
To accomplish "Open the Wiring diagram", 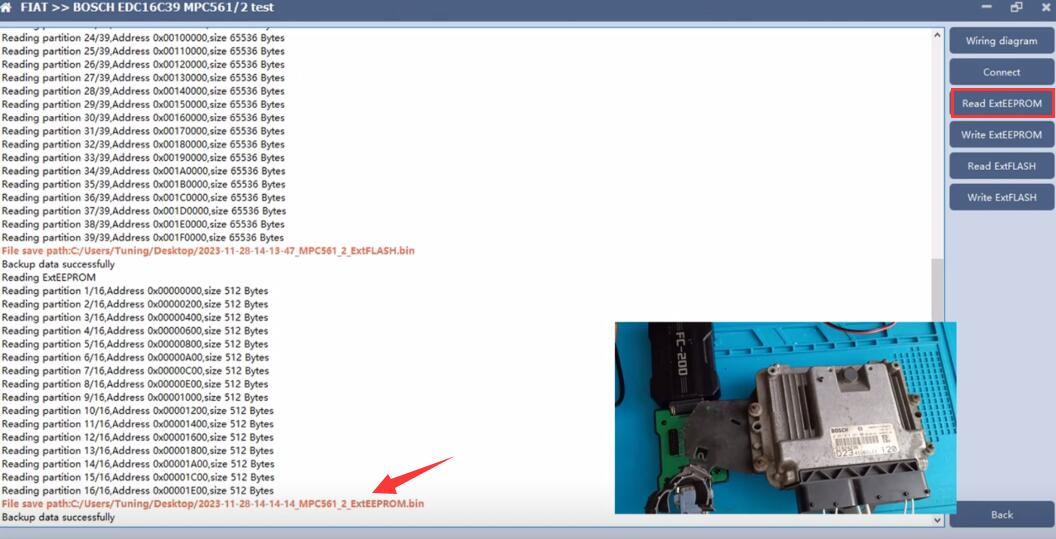I will click(1001, 41).
